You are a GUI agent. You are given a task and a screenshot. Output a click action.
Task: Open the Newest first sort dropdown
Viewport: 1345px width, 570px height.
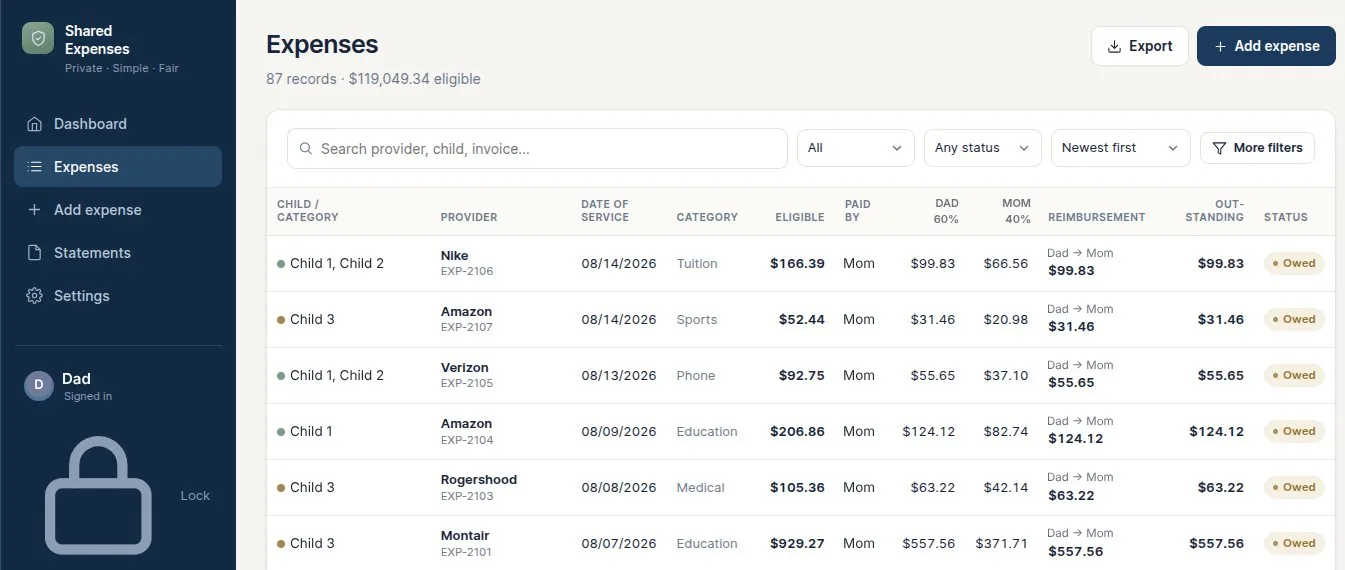click(x=1121, y=148)
